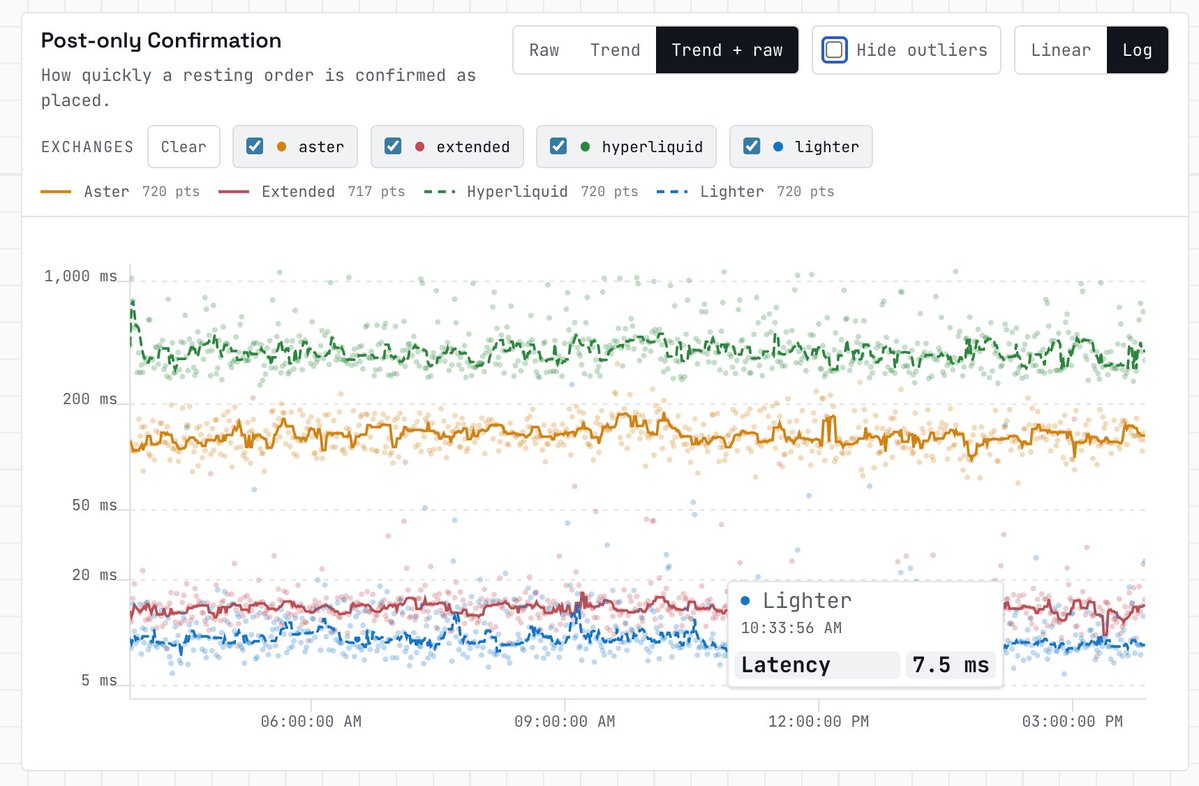Select the Log scale option
This screenshot has width=1199, height=786.
click(x=1137, y=50)
